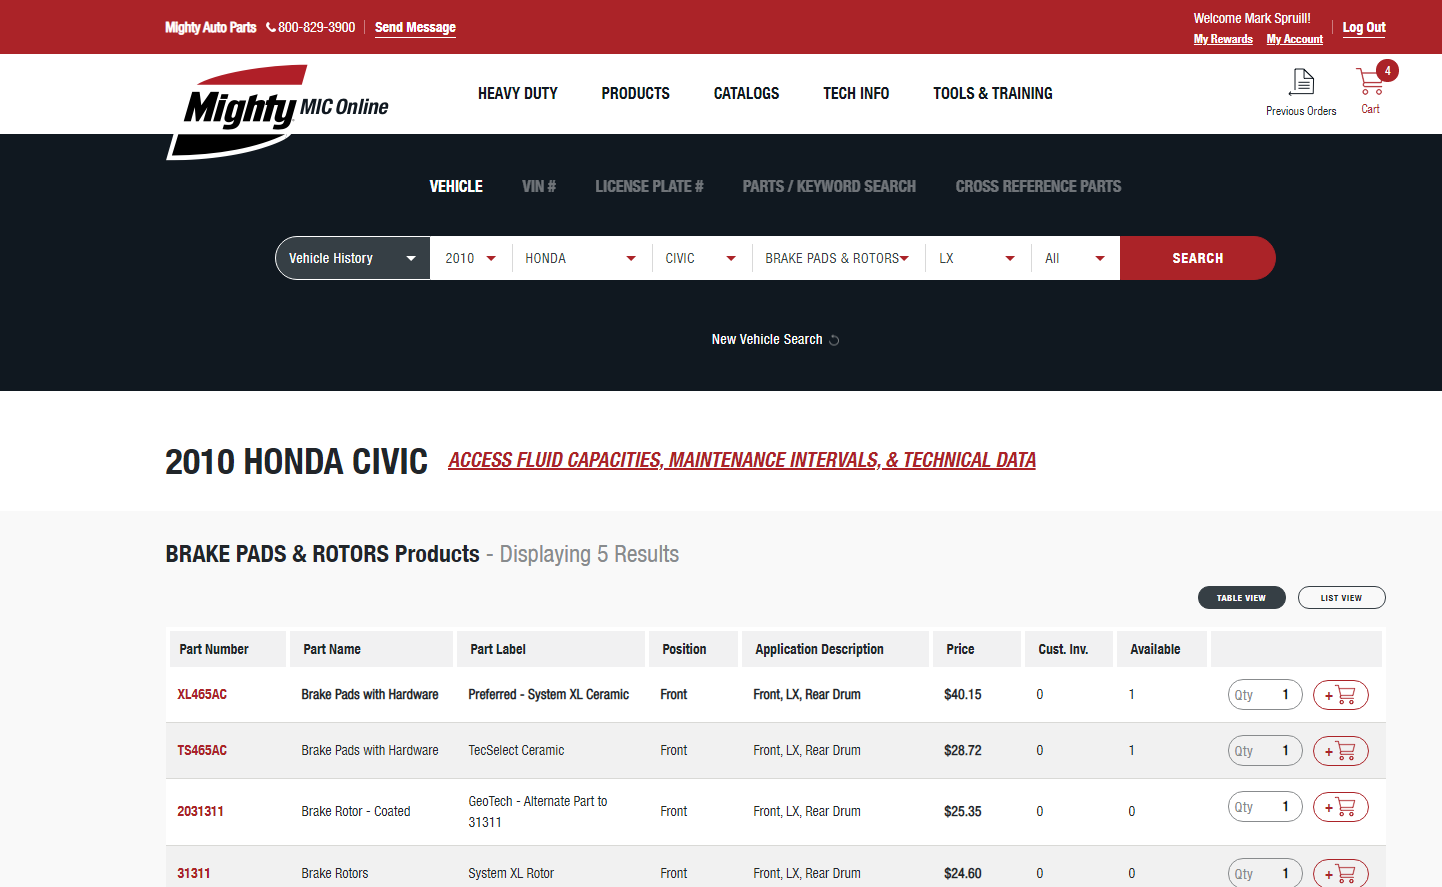Click the Part Number column header
Screen dimensions: 1442x887
tap(228, 649)
